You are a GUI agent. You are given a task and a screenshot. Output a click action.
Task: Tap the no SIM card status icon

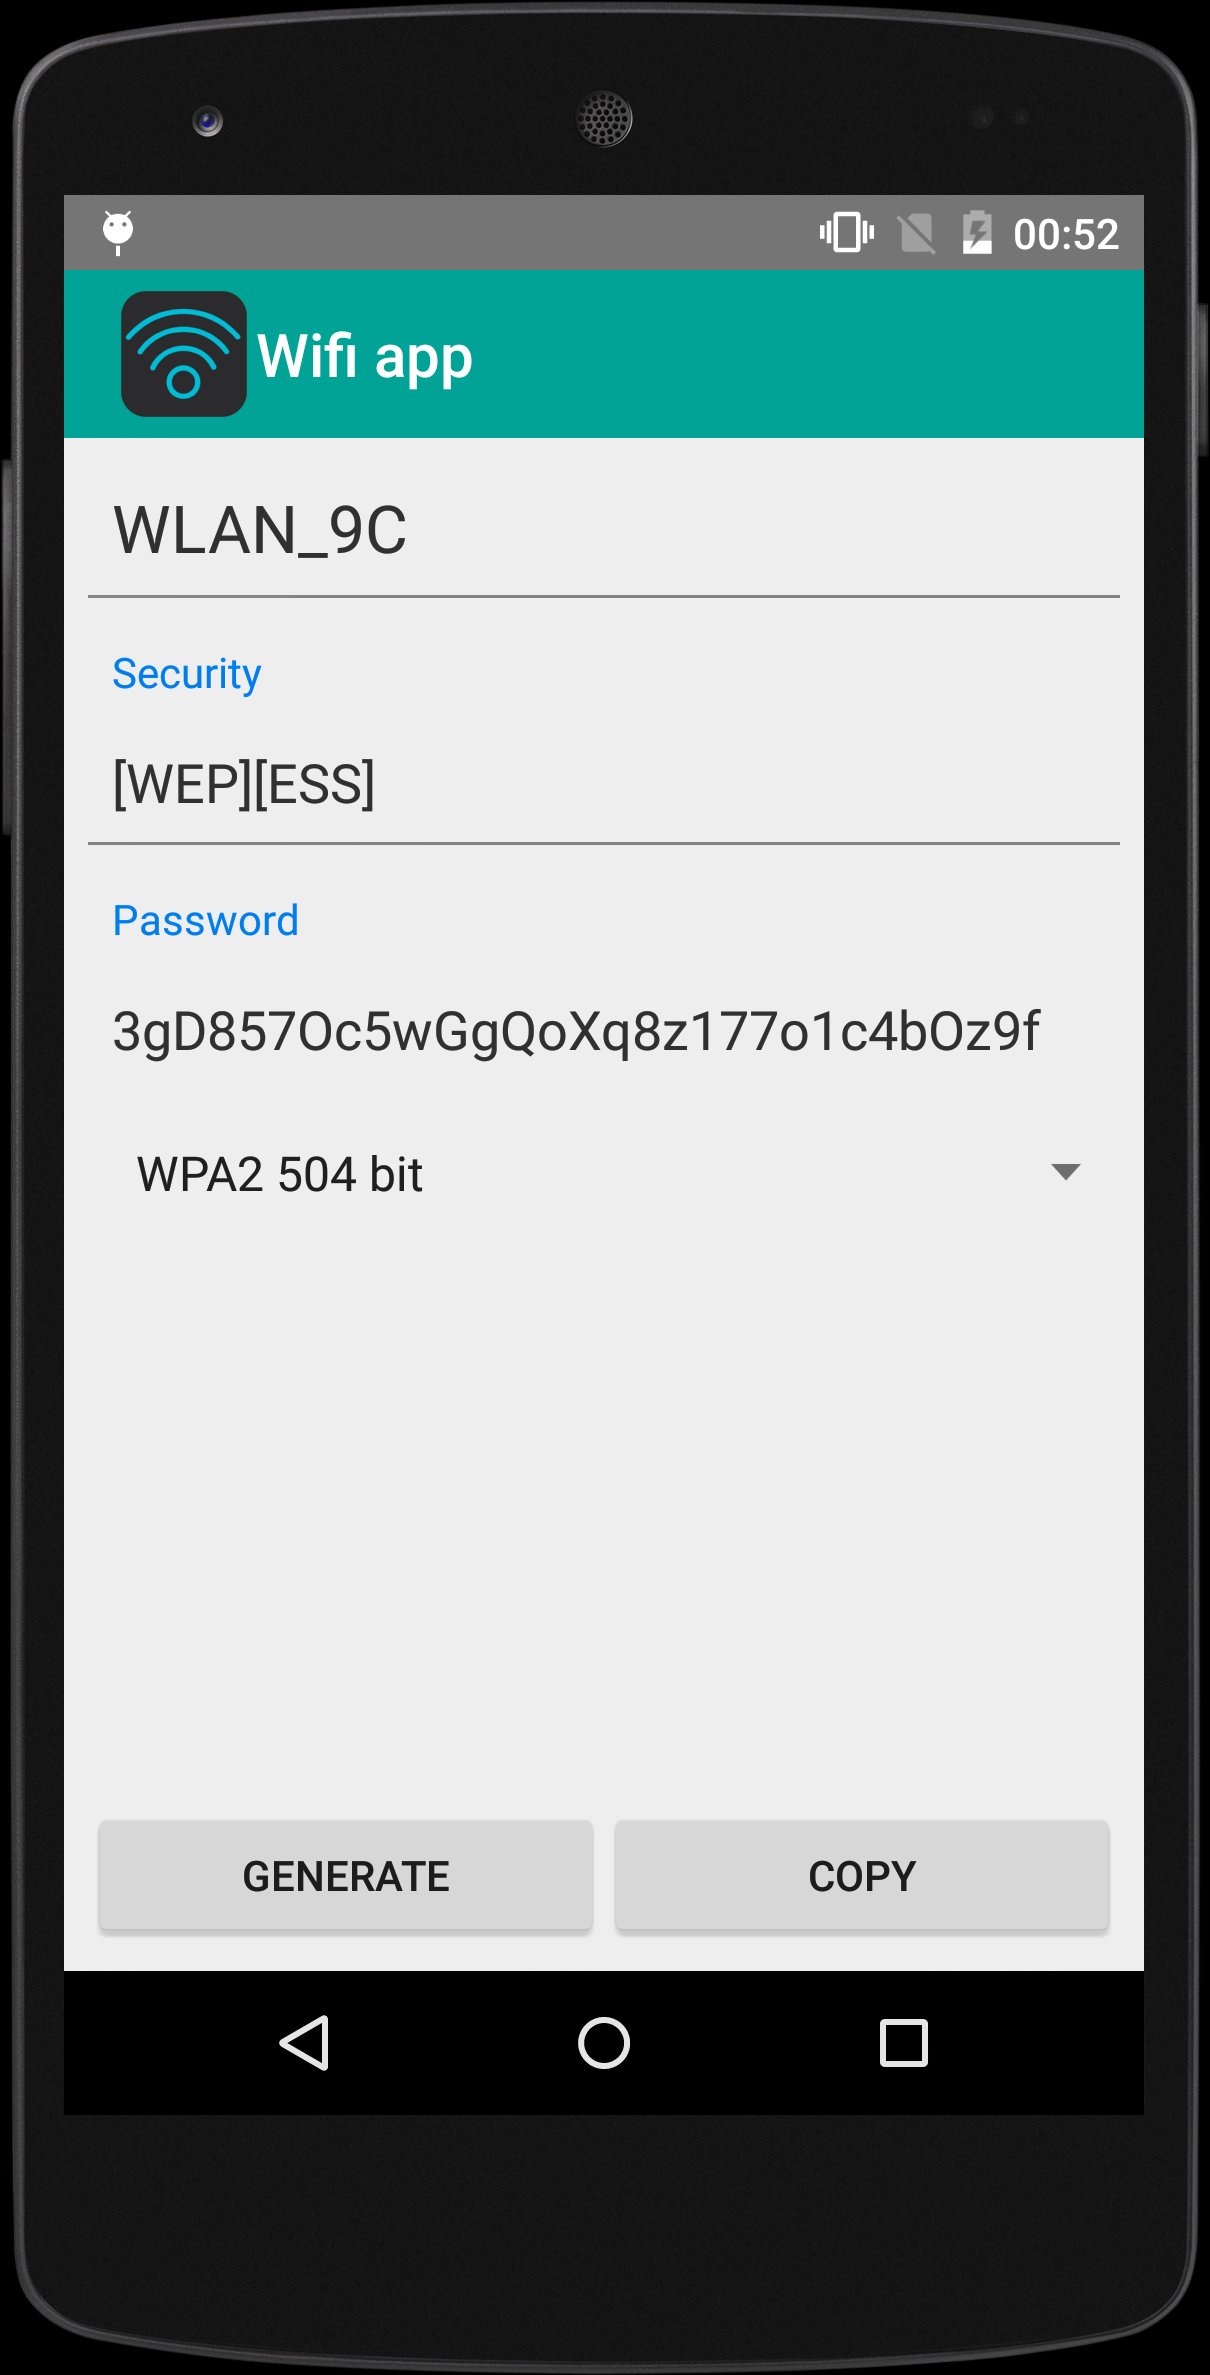[916, 234]
